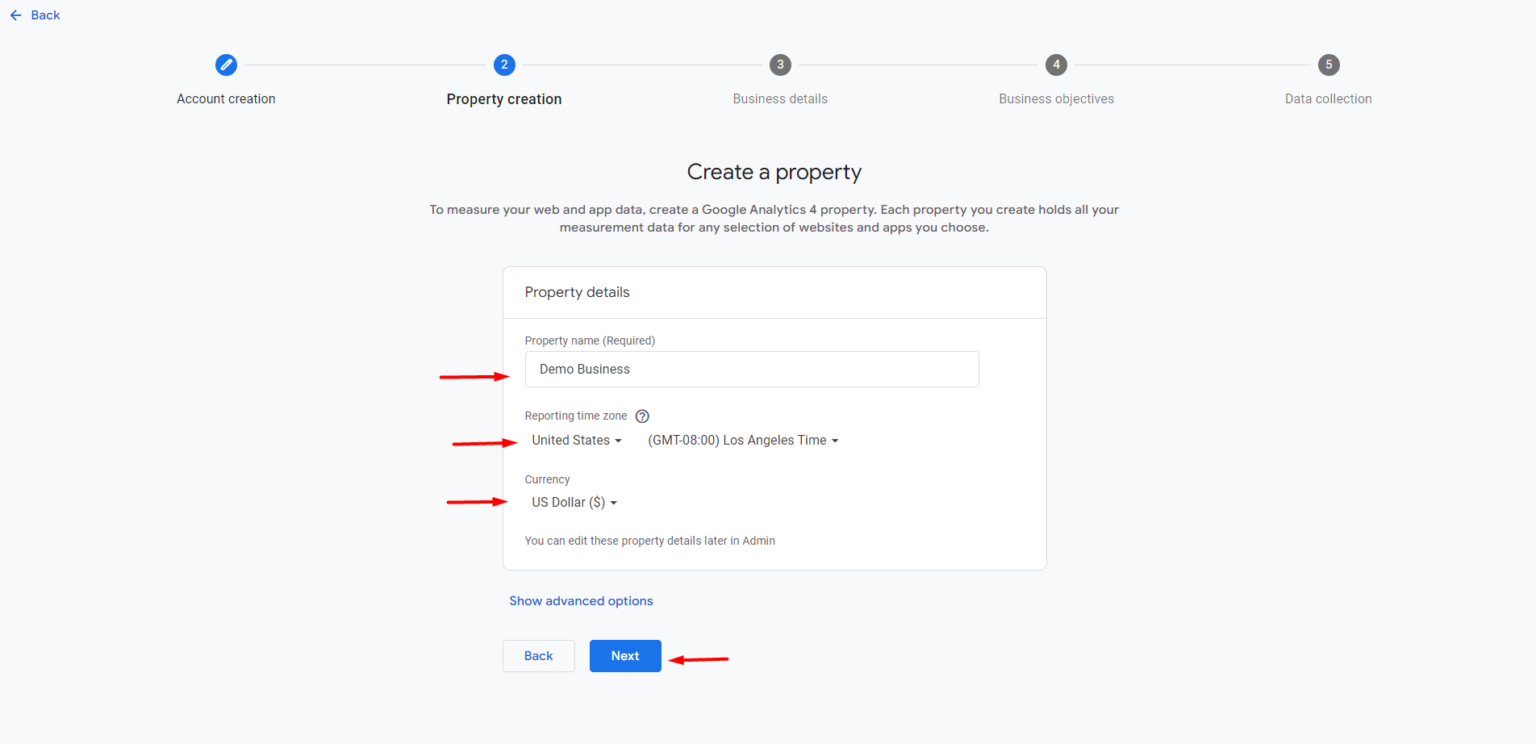Open the Los Angeles Time zone dropdown

click(742, 440)
